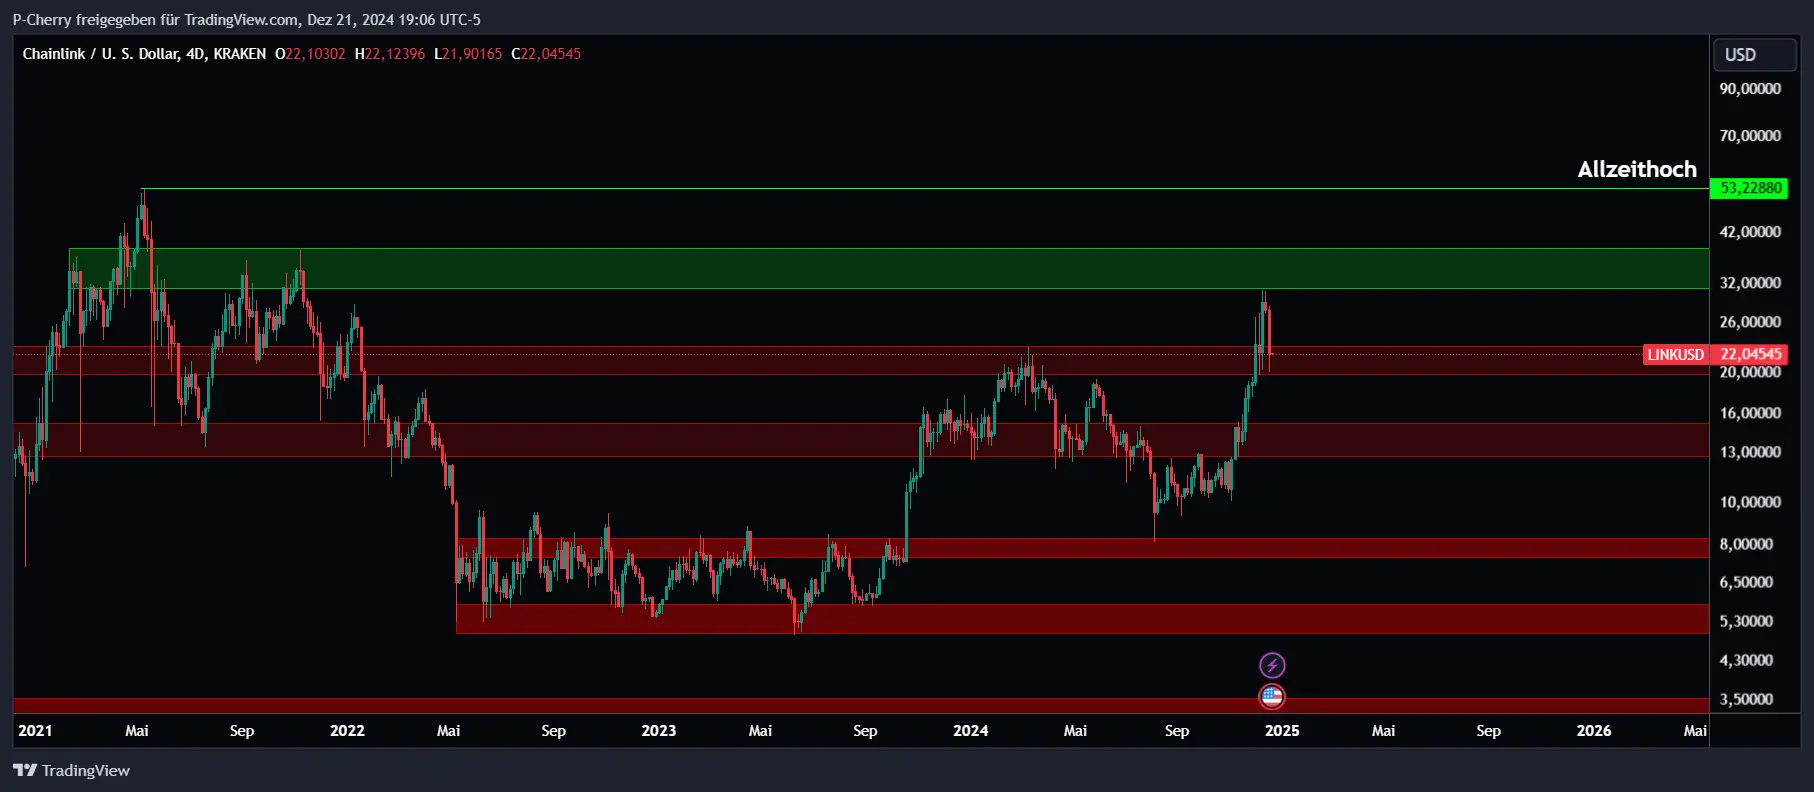Viewport: 1814px width, 792px height.
Task: Click the 5,30000 price axis label
Action: [x=1746, y=621]
